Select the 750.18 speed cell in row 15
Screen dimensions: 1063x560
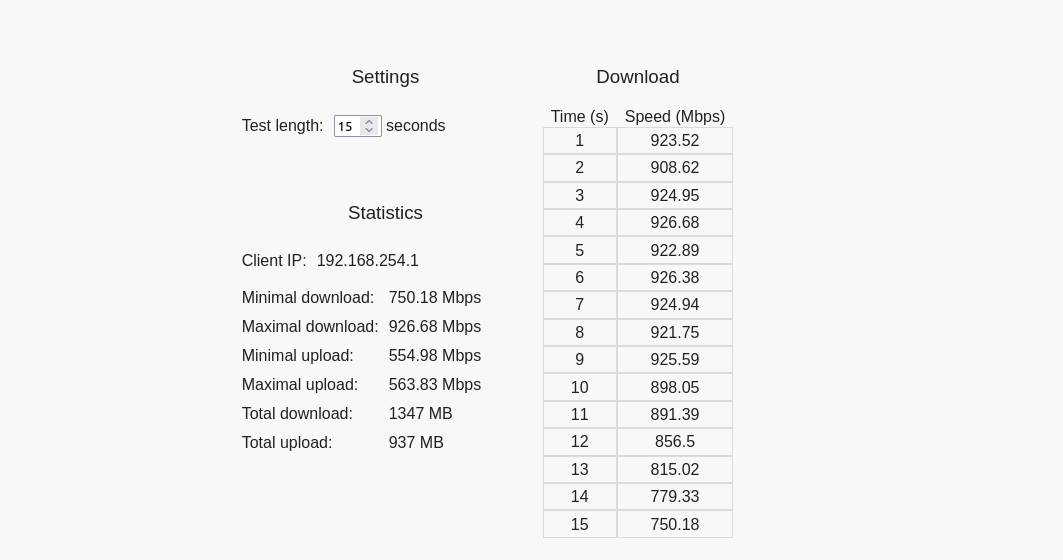(675, 524)
